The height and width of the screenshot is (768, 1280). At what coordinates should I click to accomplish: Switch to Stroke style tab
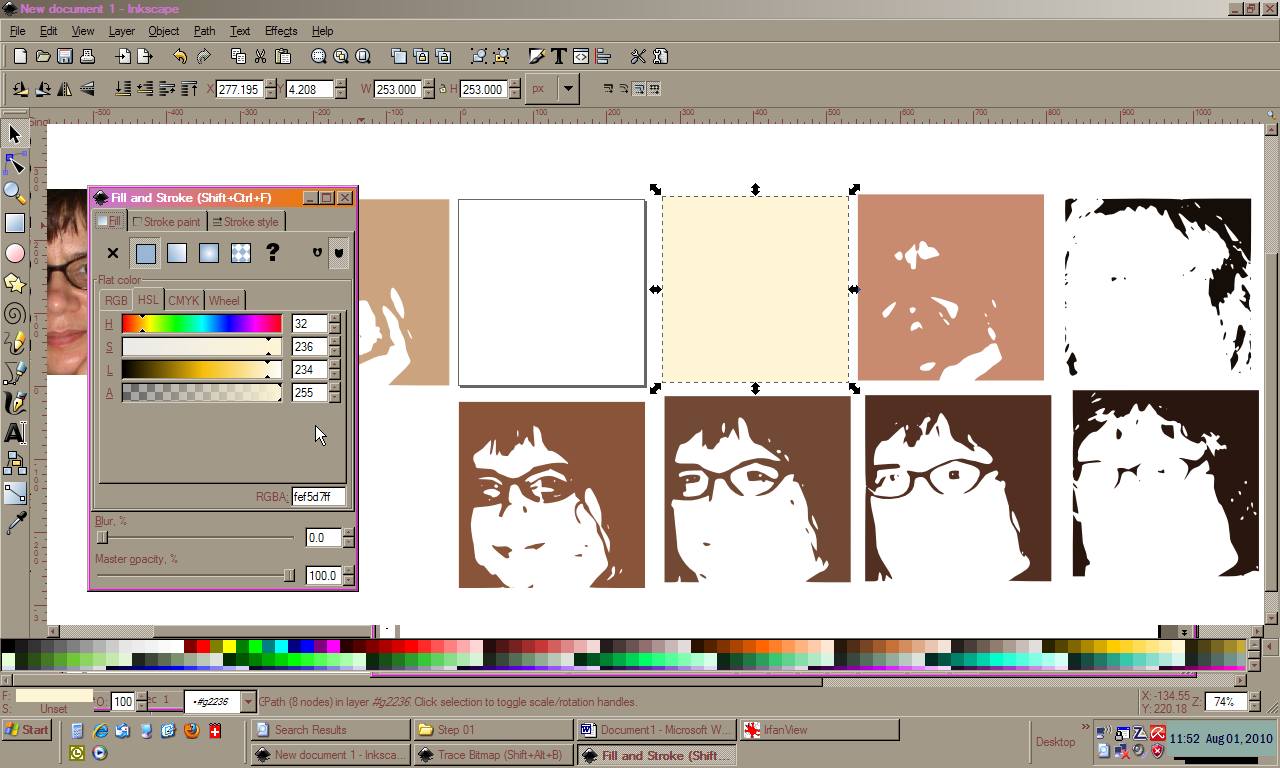246,221
